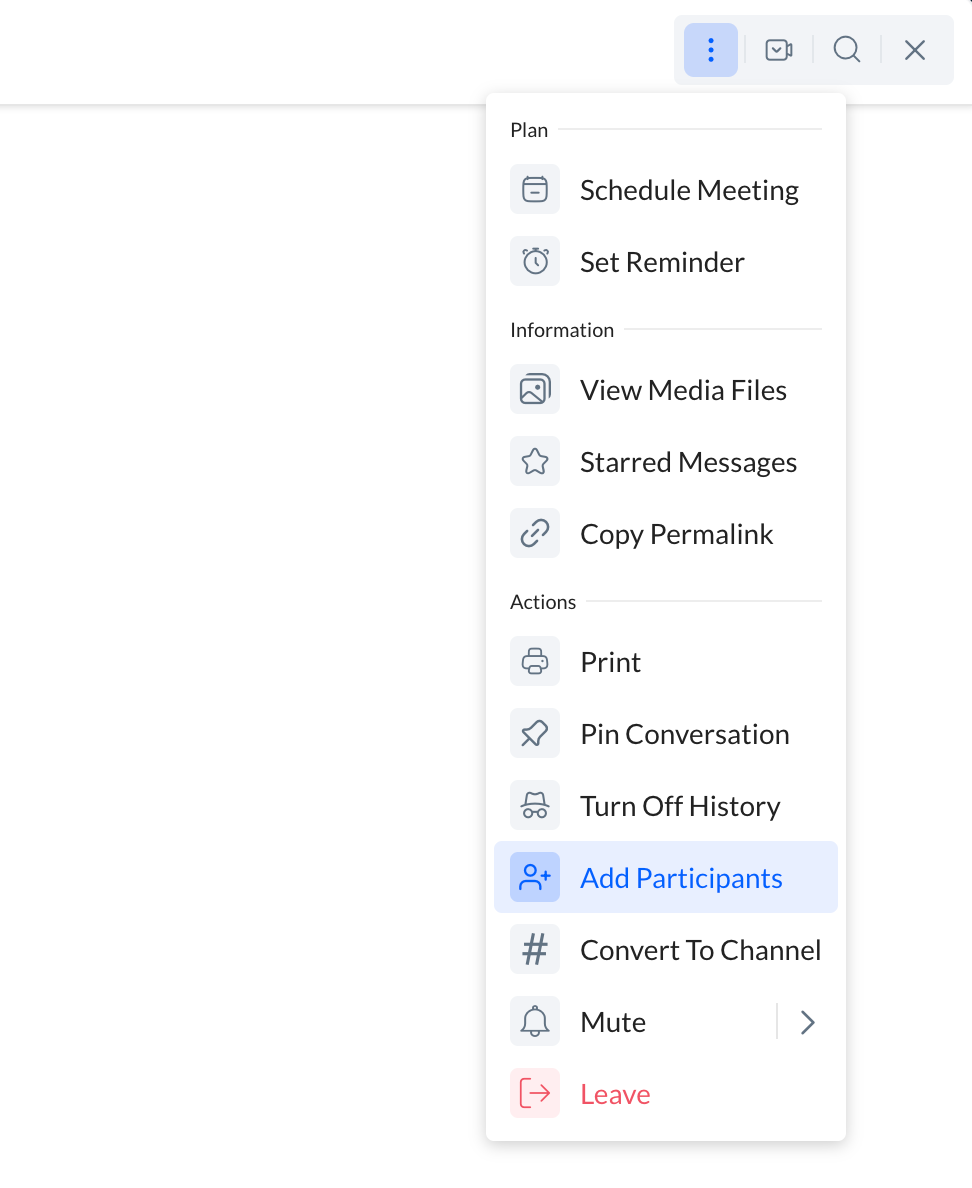
Task: Click the image icon beside View Media Files
Action: 535,390
